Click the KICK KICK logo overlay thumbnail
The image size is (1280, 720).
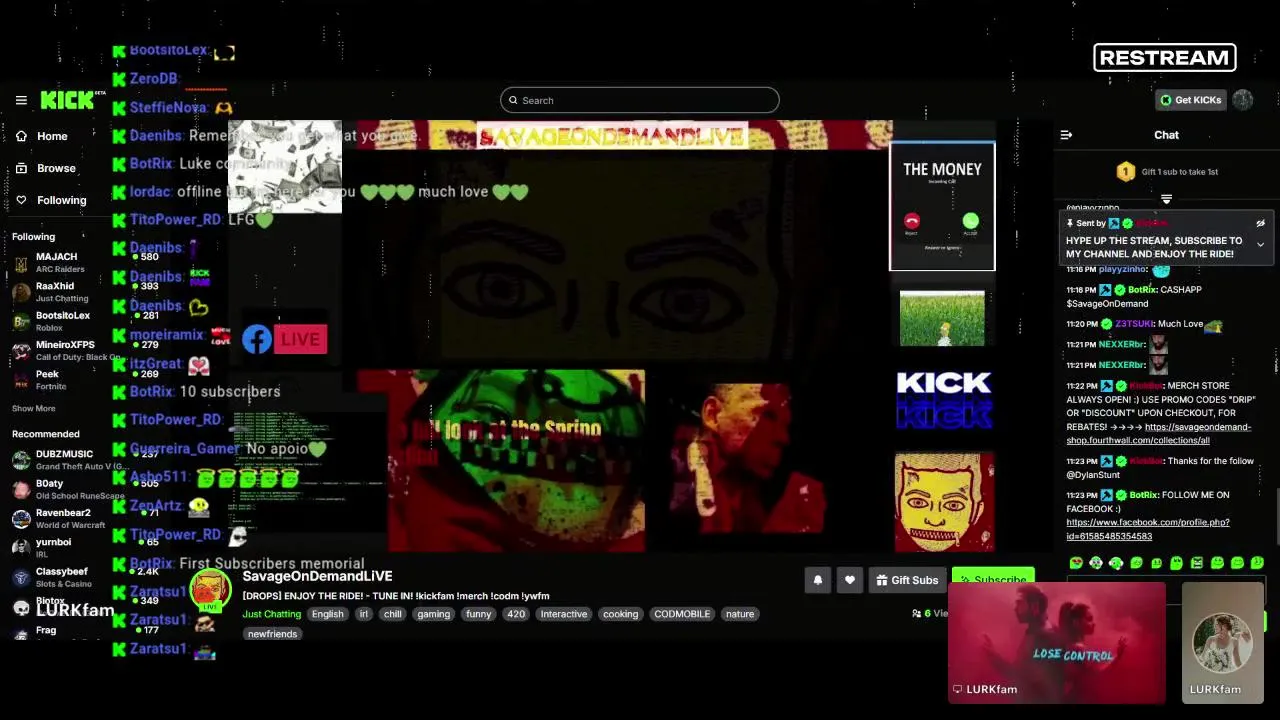(944, 399)
